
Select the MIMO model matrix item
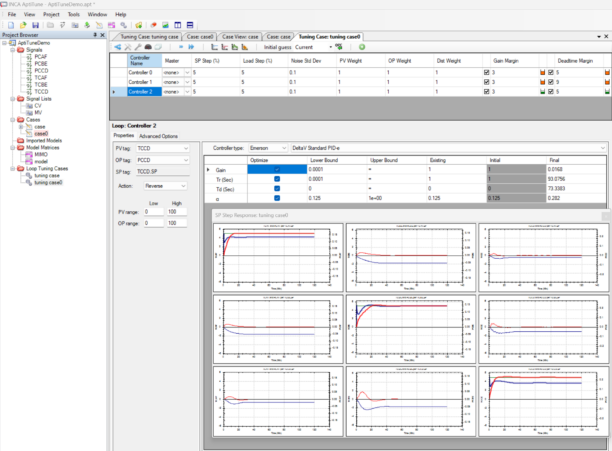click(x=41, y=154)
